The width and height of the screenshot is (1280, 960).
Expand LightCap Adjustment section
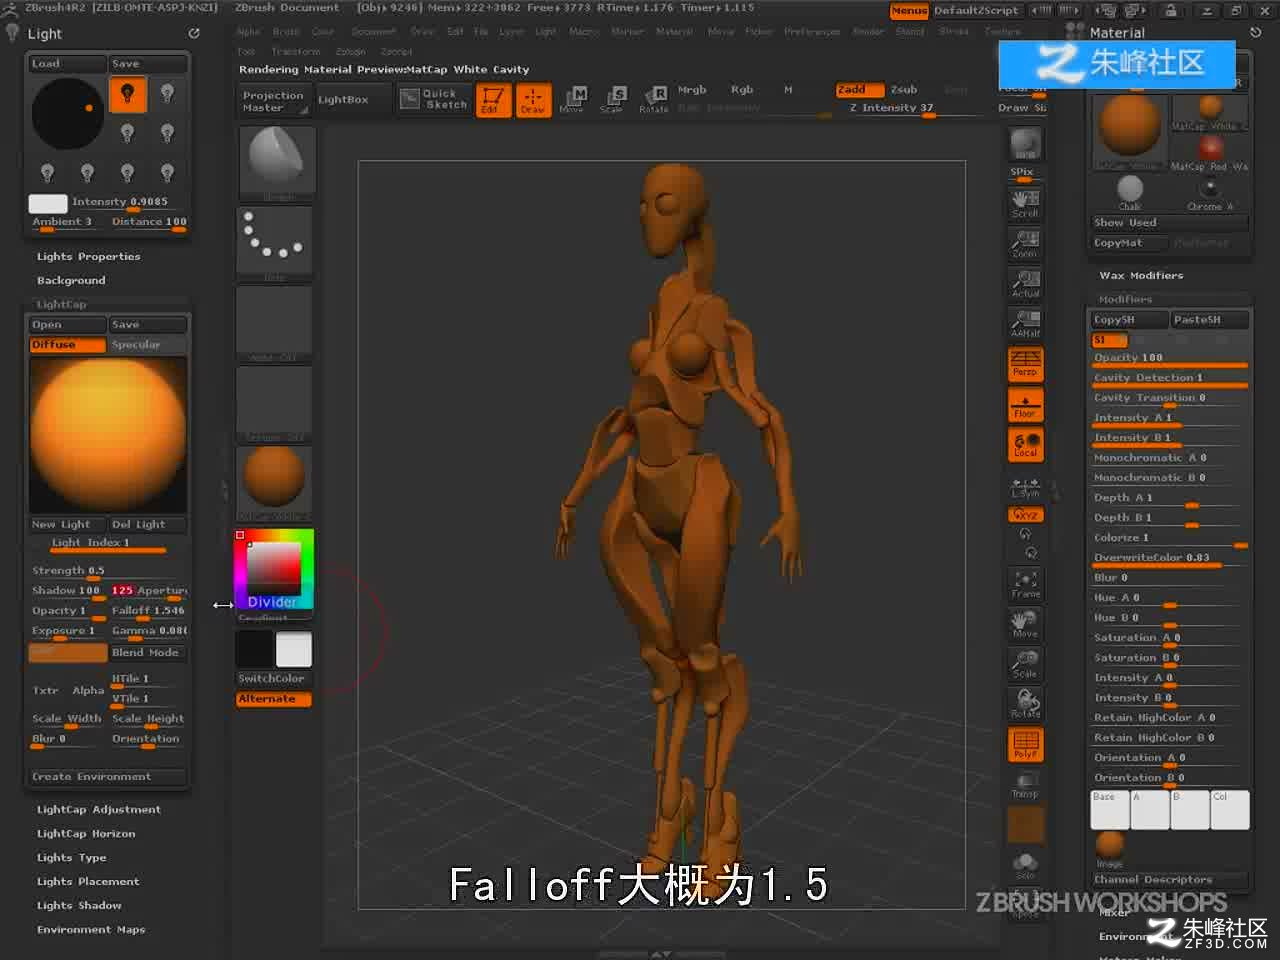click(x=99, y=810)
